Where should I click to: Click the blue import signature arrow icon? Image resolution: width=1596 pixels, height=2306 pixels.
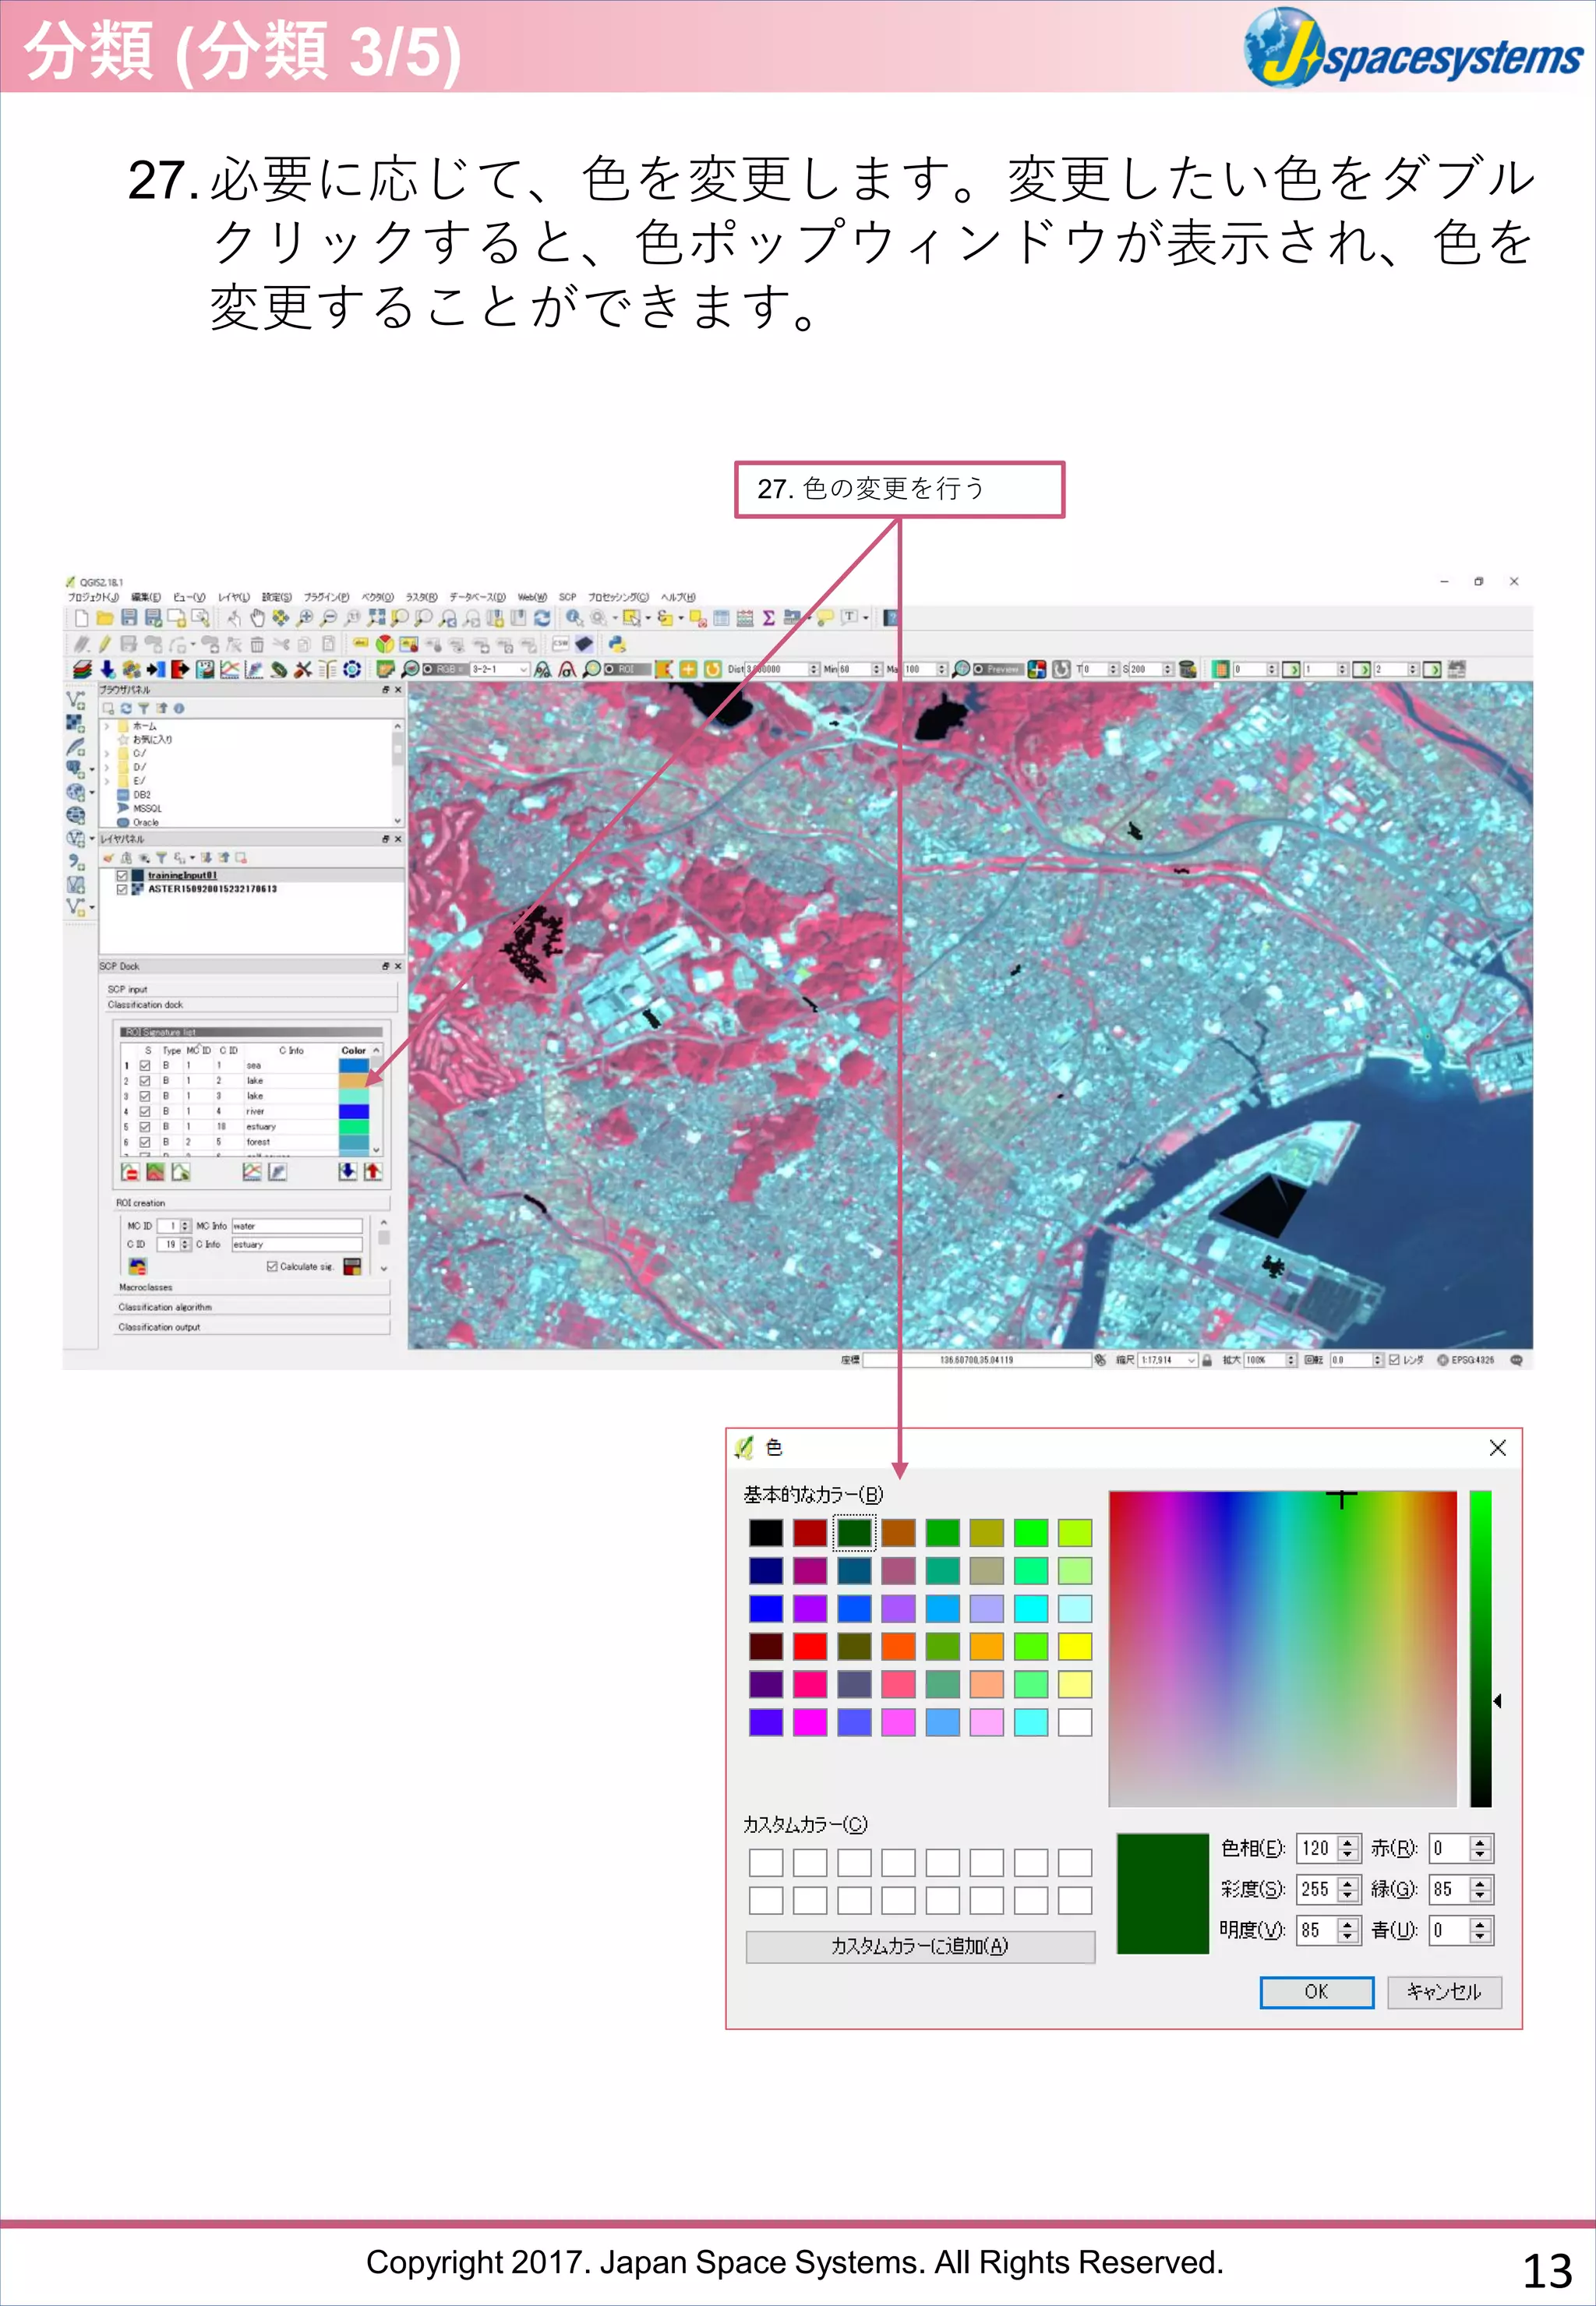347,1171
